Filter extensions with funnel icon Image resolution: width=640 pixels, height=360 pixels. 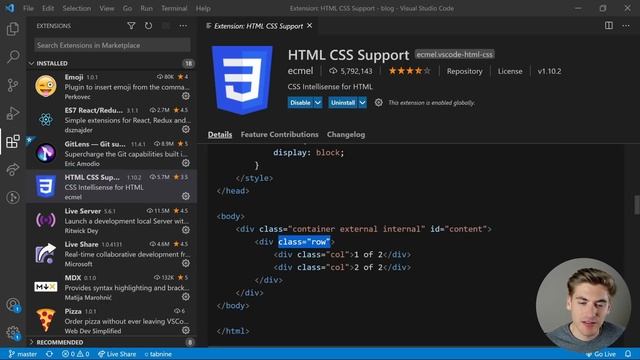tap(131, 26)
